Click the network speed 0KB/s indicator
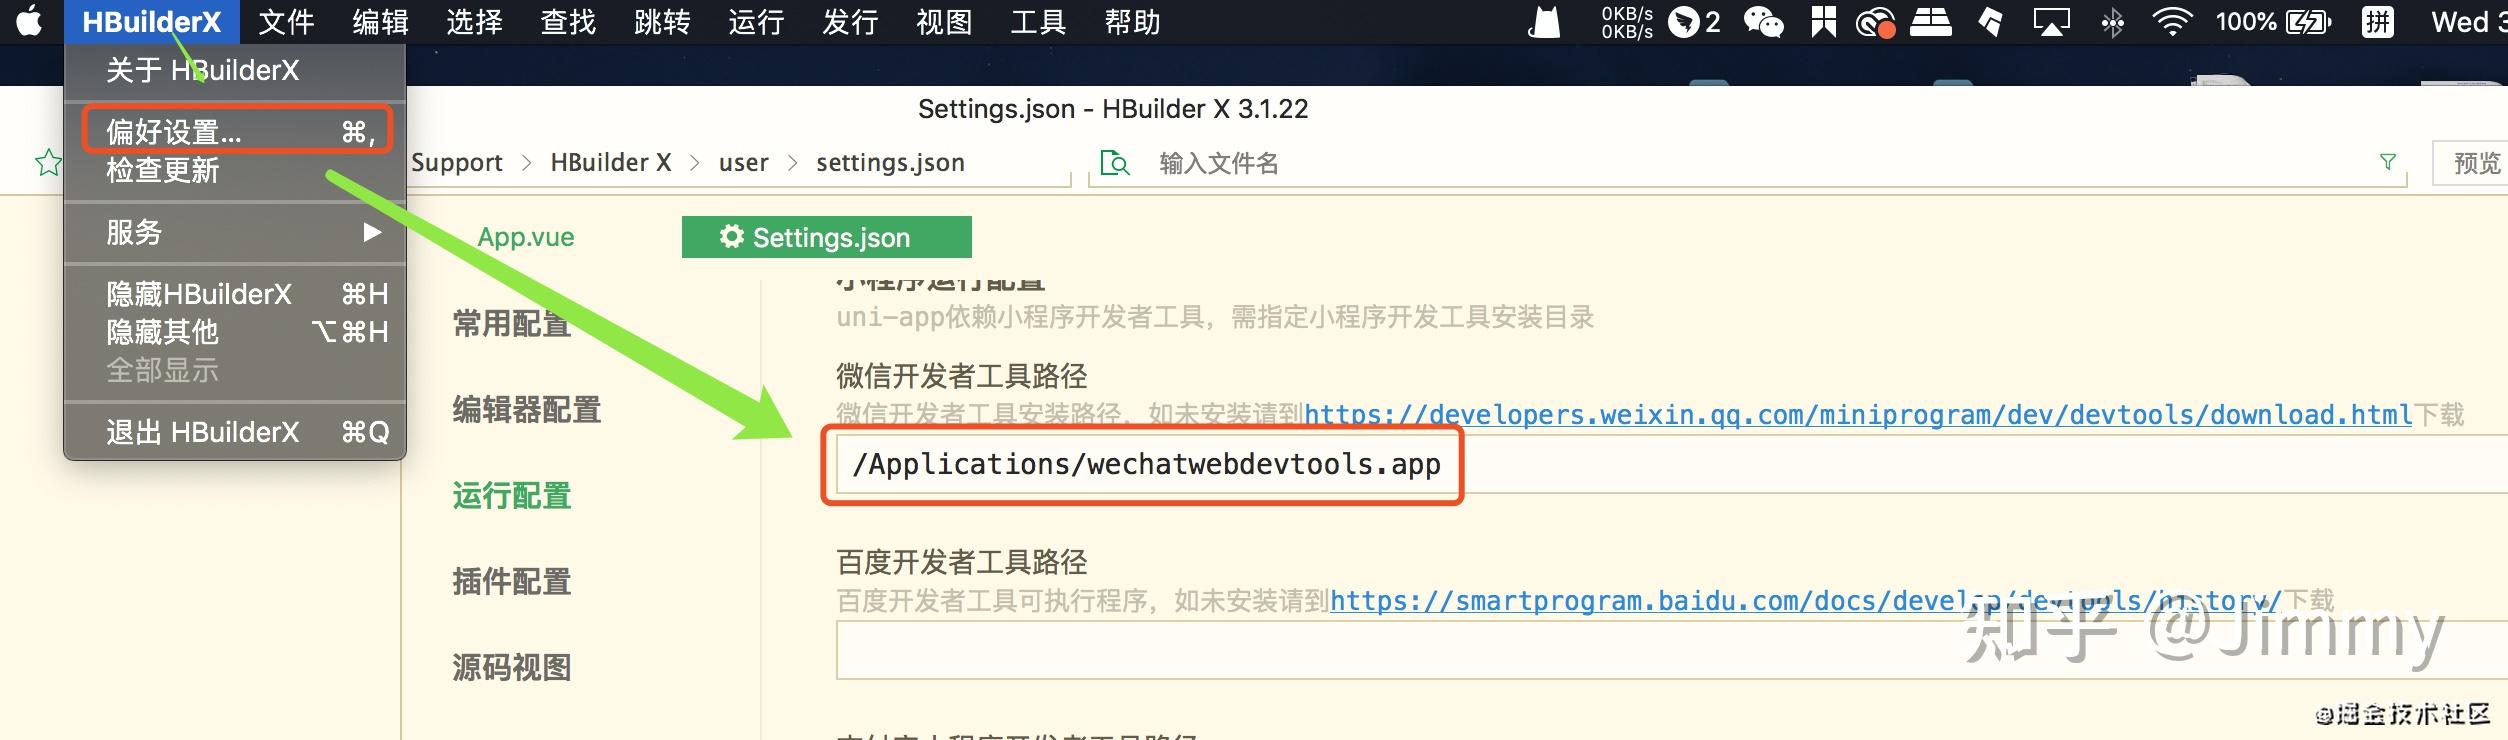 [1627, 22]
